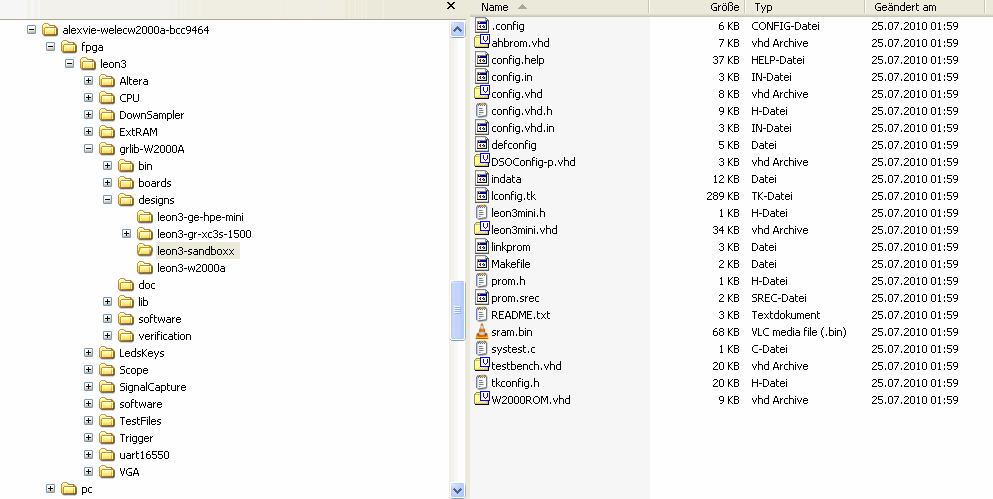This screenshot has width=993, height=499.
Task: Select the uart16550 folder
Action: (x=144, y=455)
